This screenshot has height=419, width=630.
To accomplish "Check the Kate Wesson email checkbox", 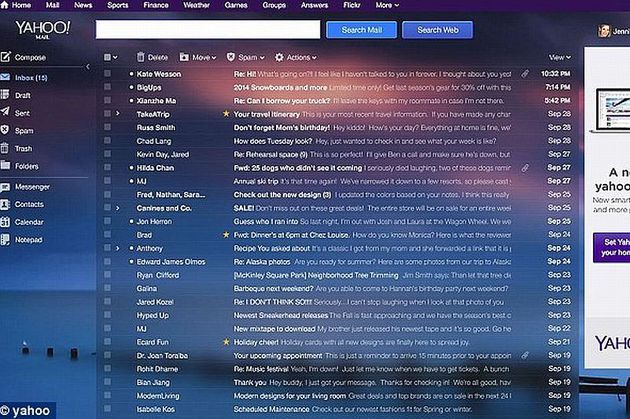I will point(107,73).
